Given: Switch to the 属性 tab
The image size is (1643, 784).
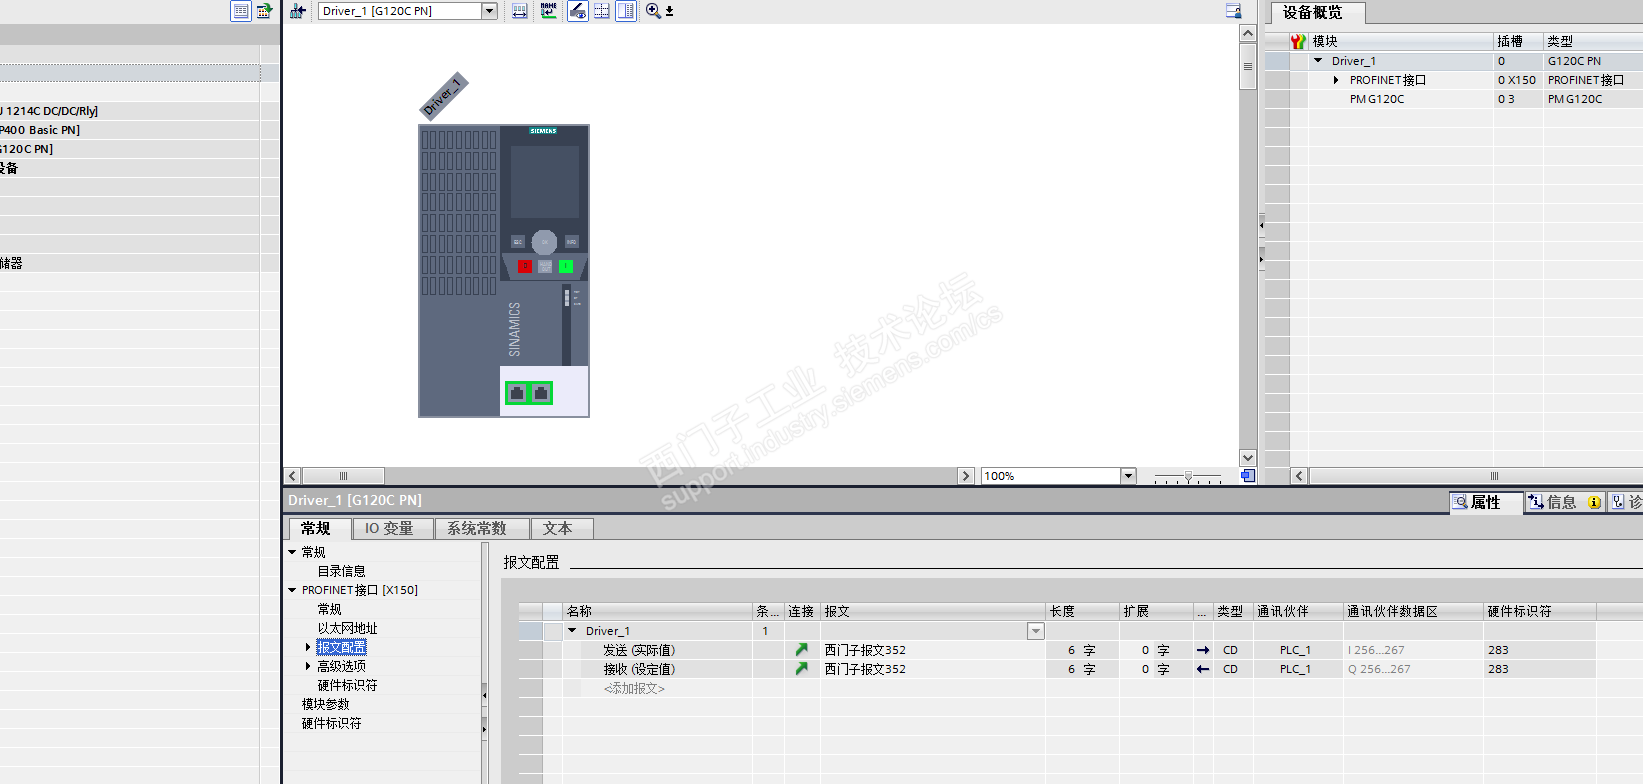Looking at the screenshot, I should pyautogui.click(x=1486, y=502).
